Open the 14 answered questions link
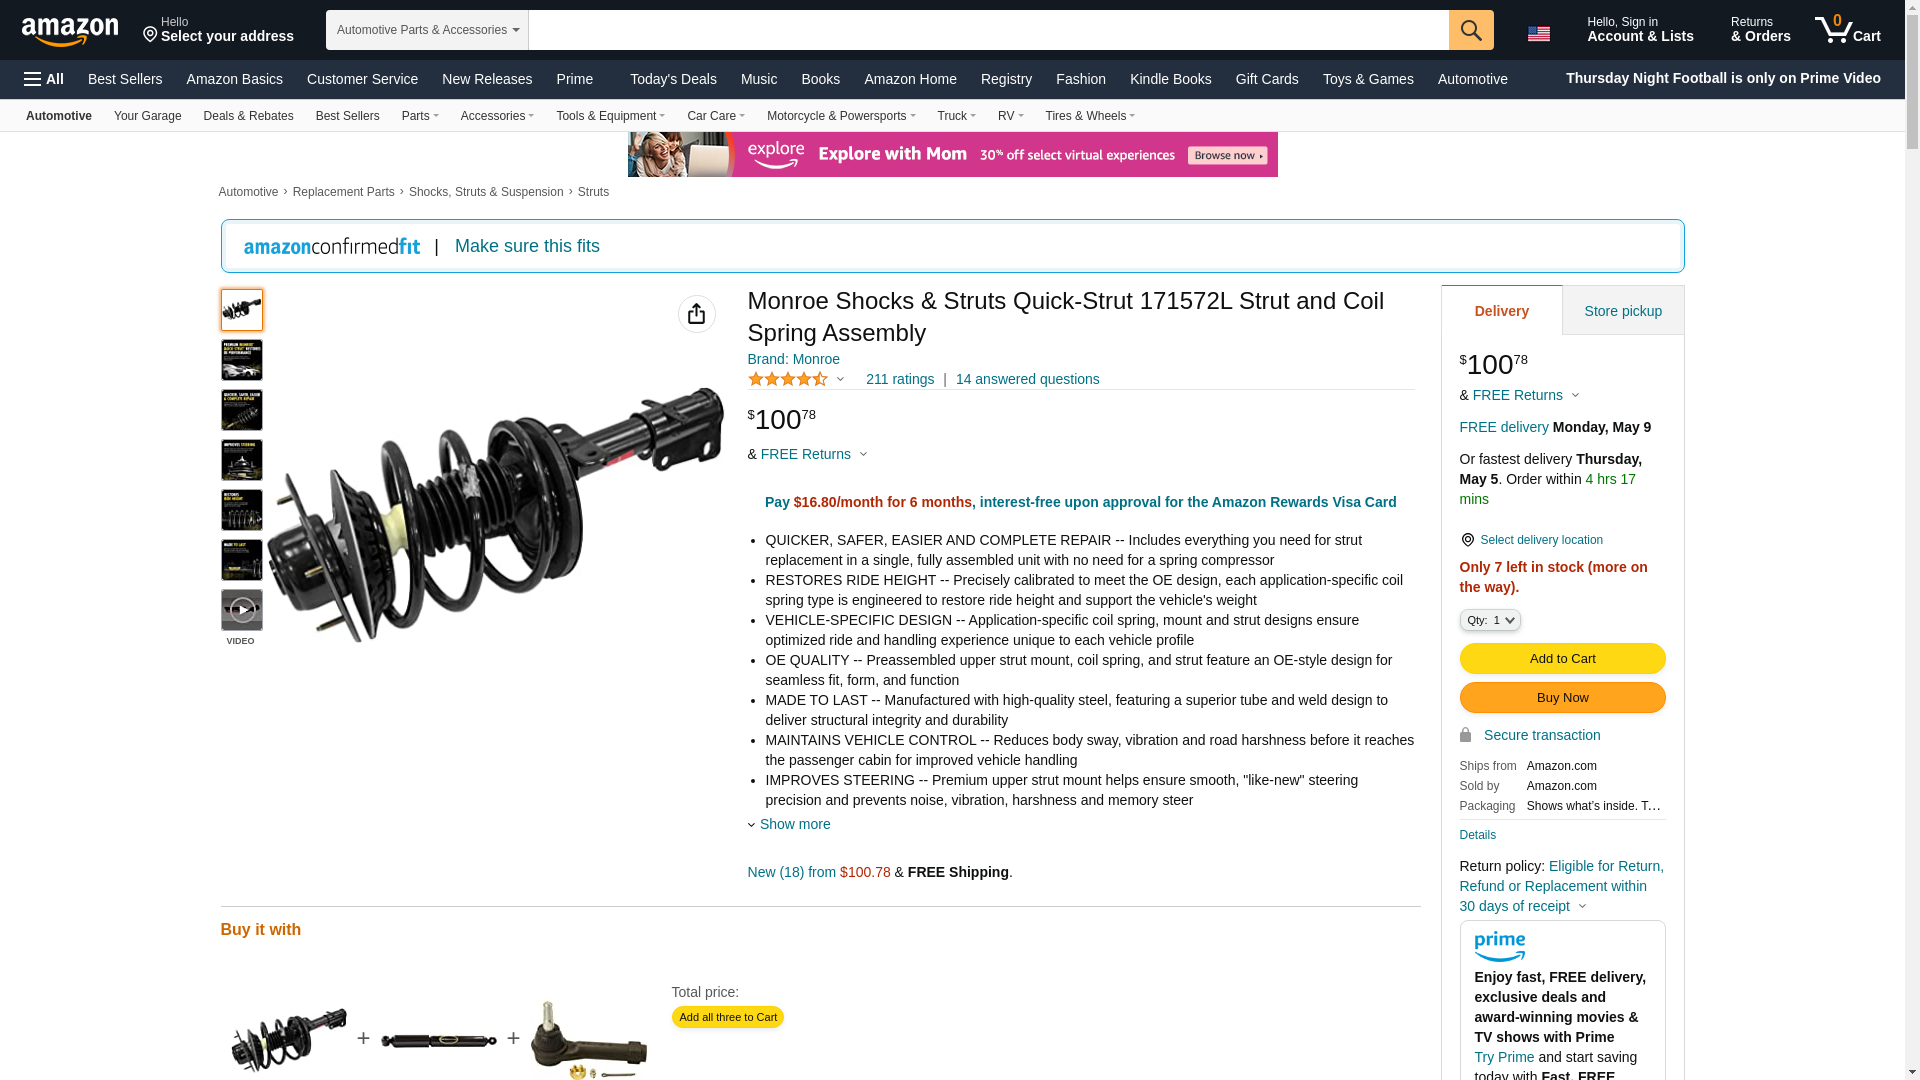 (1027, 379)
